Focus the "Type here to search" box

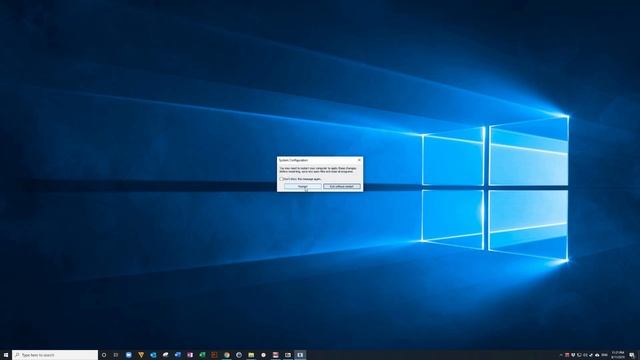(x=55, y=355)
